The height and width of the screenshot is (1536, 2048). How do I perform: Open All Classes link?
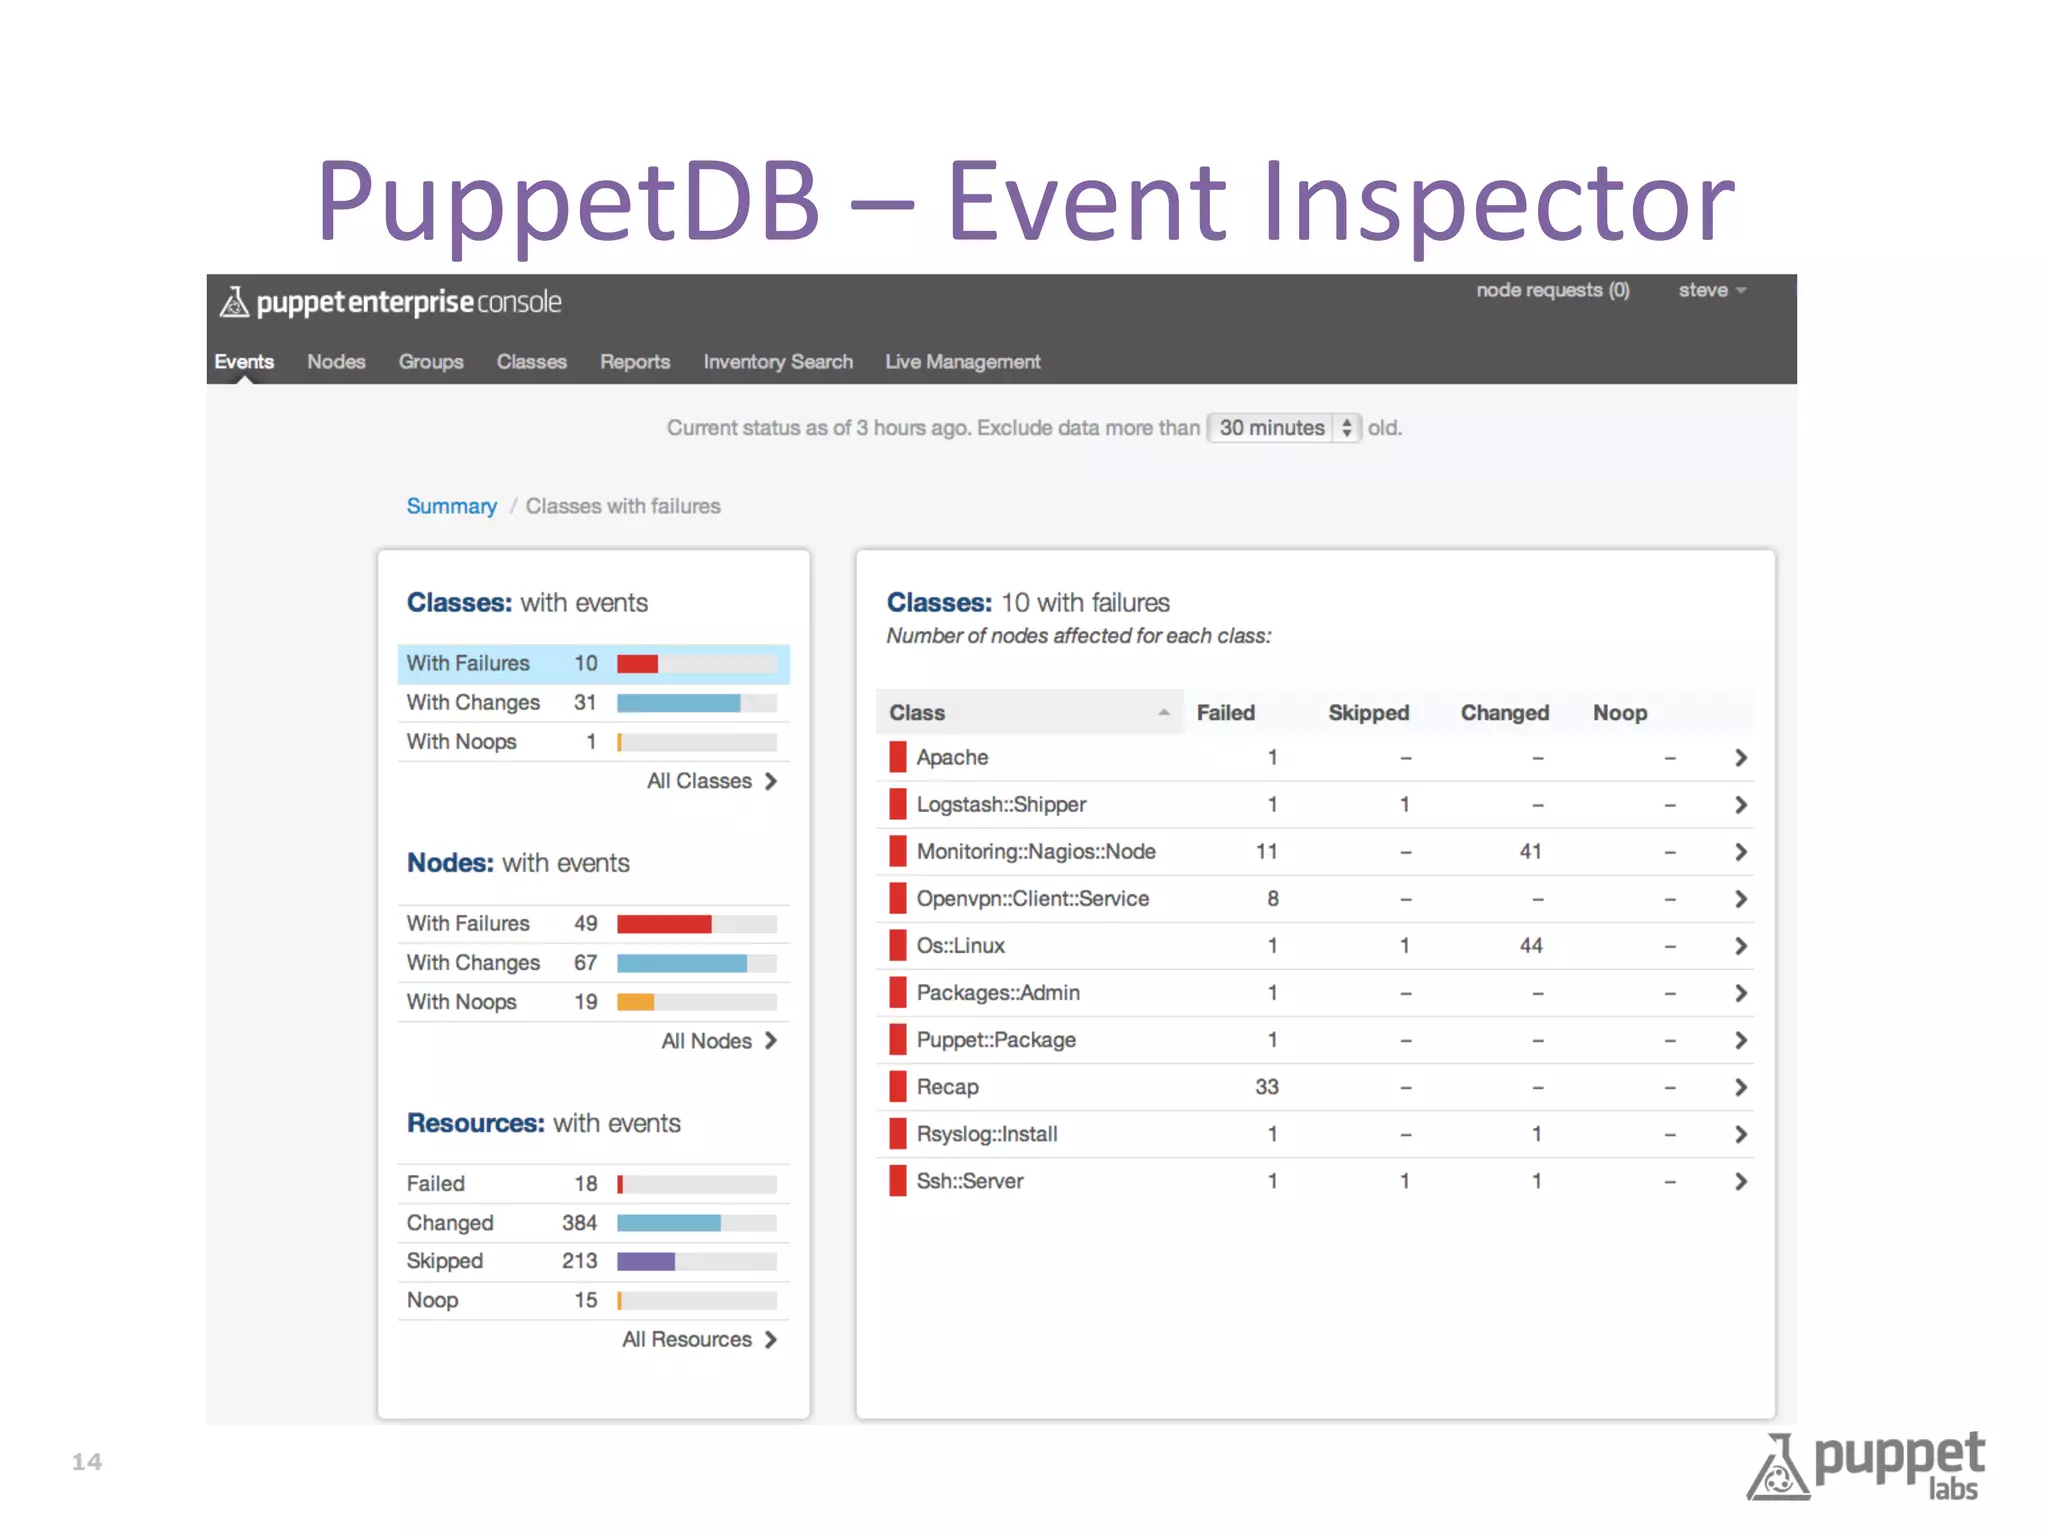tap(712, 781)
